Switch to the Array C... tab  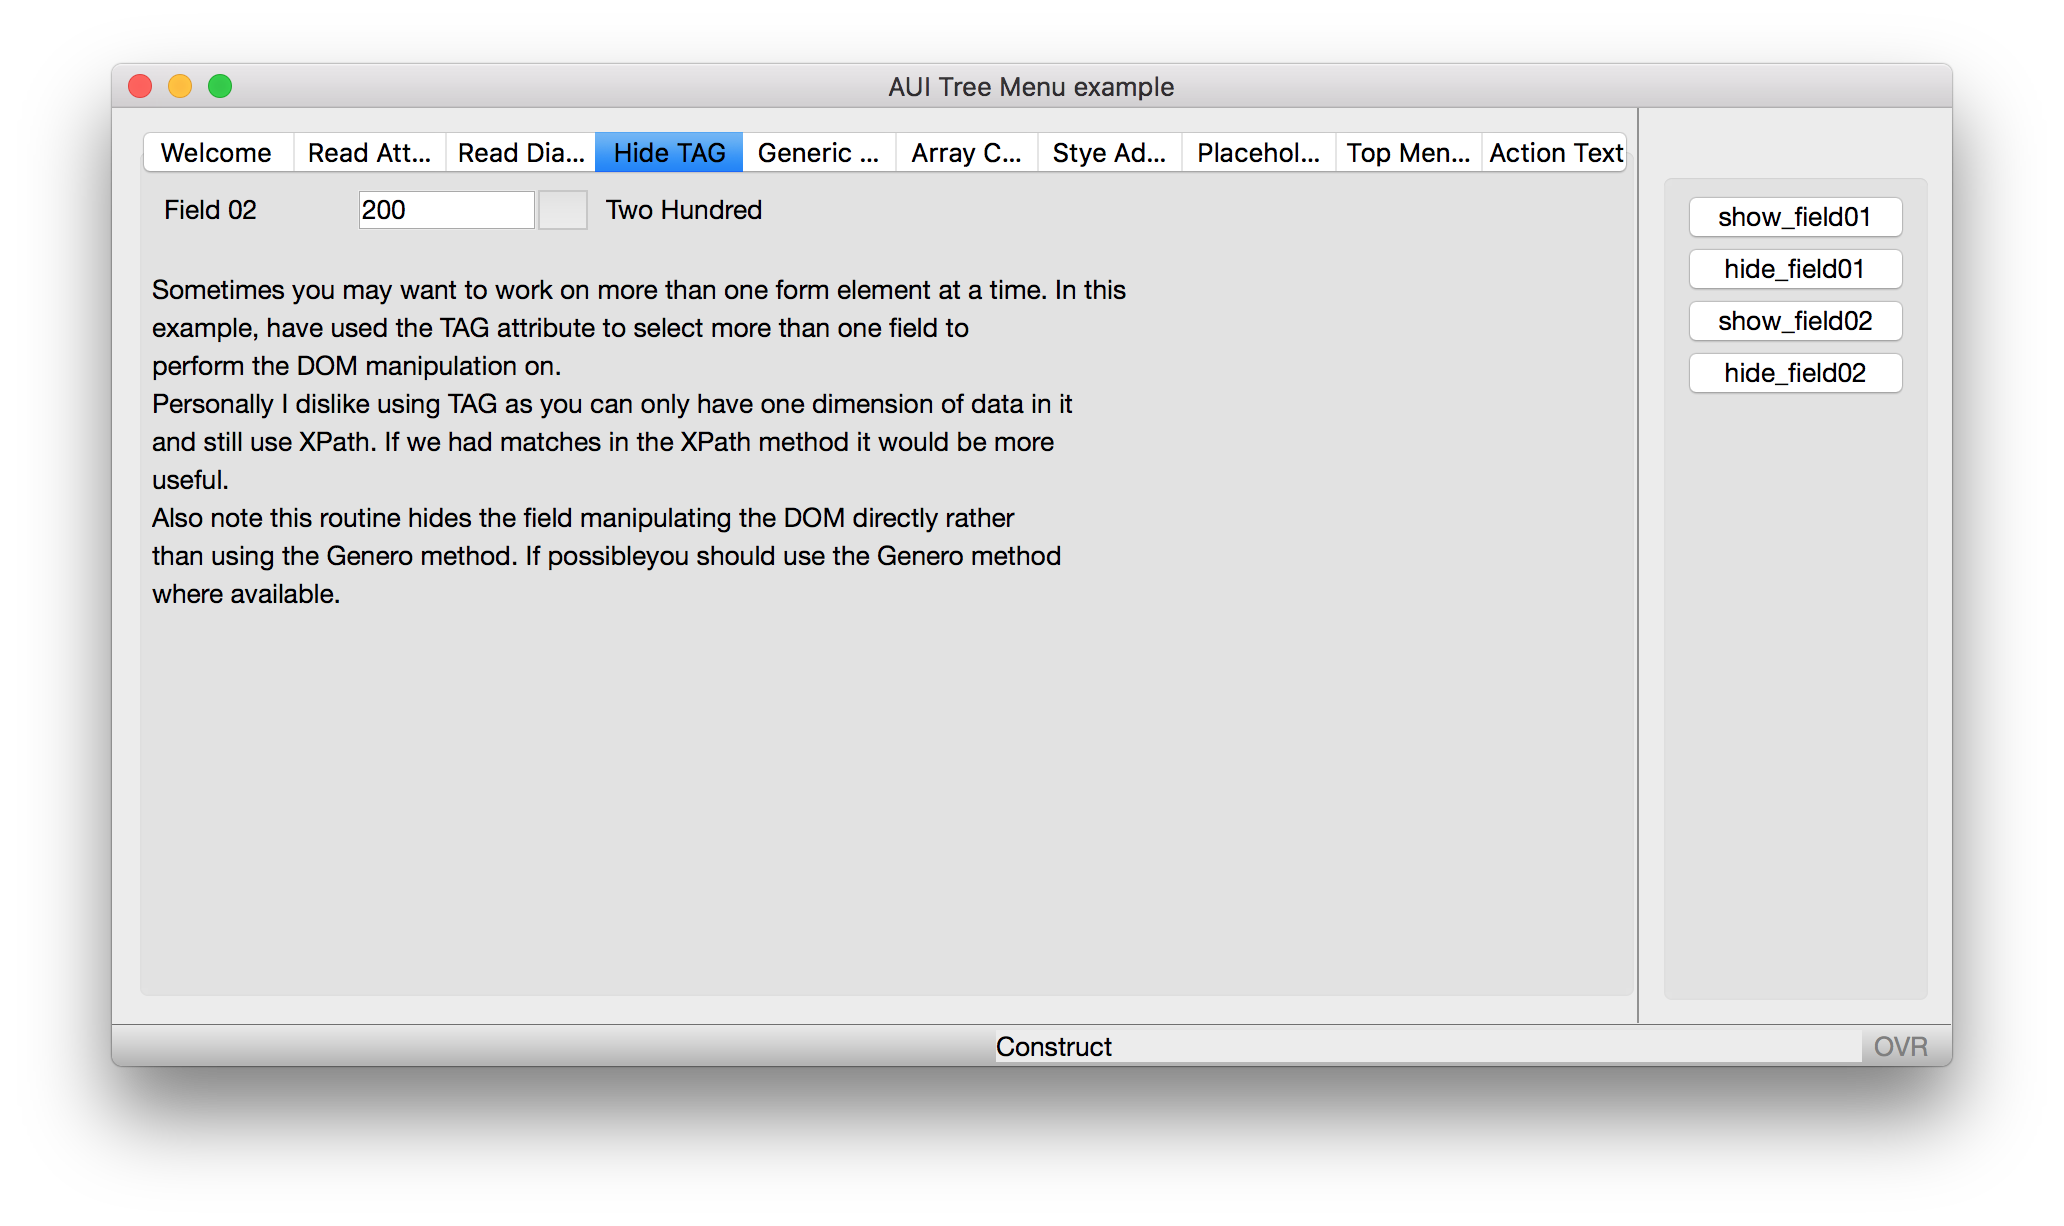(966, 153)
